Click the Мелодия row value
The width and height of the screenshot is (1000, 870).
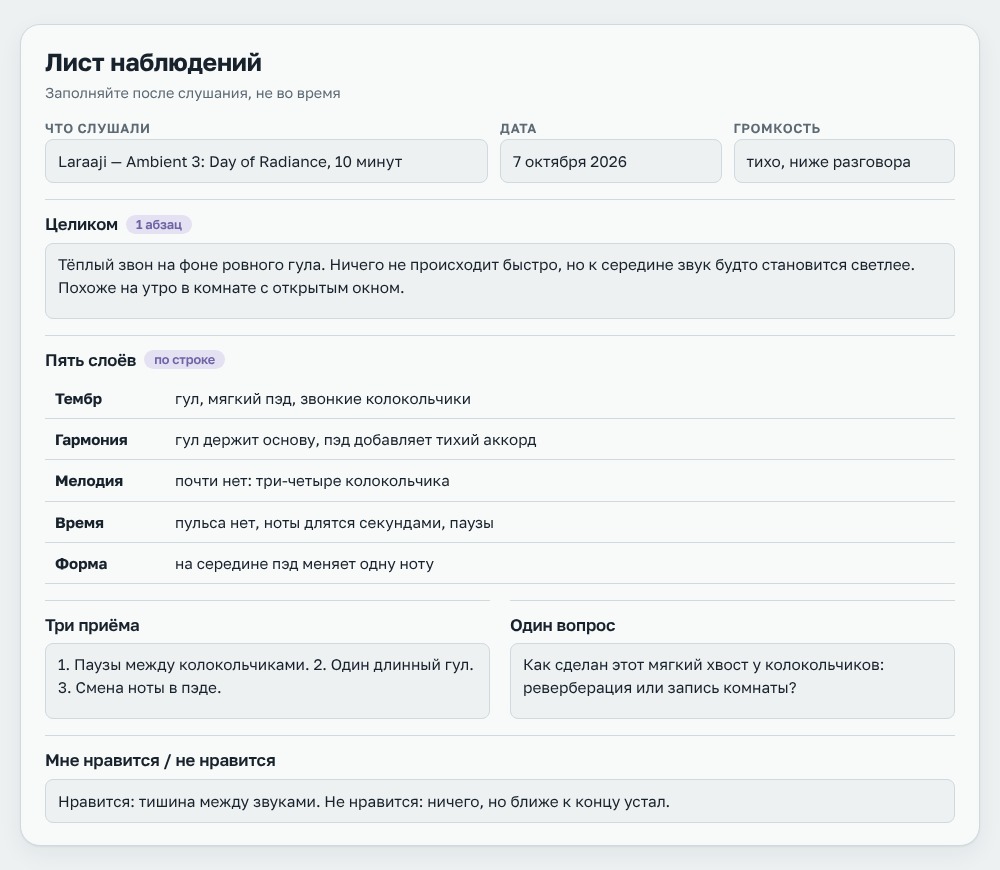pos(312,481)
